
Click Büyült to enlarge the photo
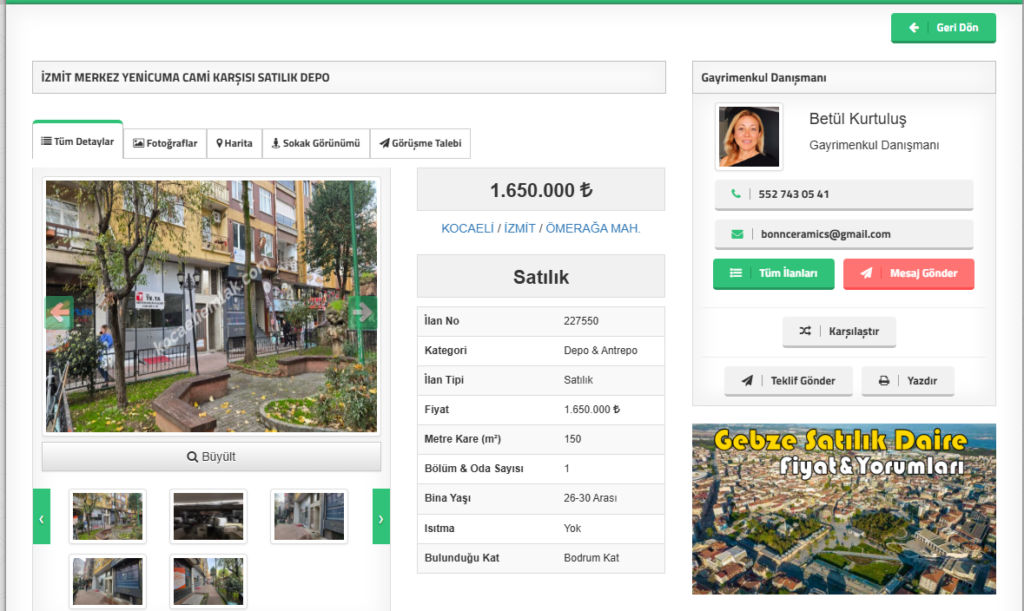(211, 457)
